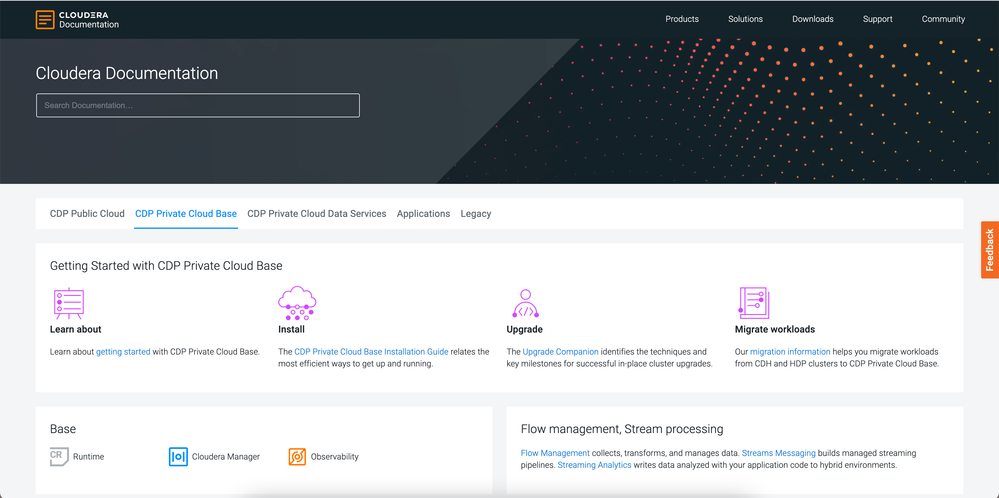Open the CDP Private Cloud Base Installation Guide link

click(x=371, y=352)
